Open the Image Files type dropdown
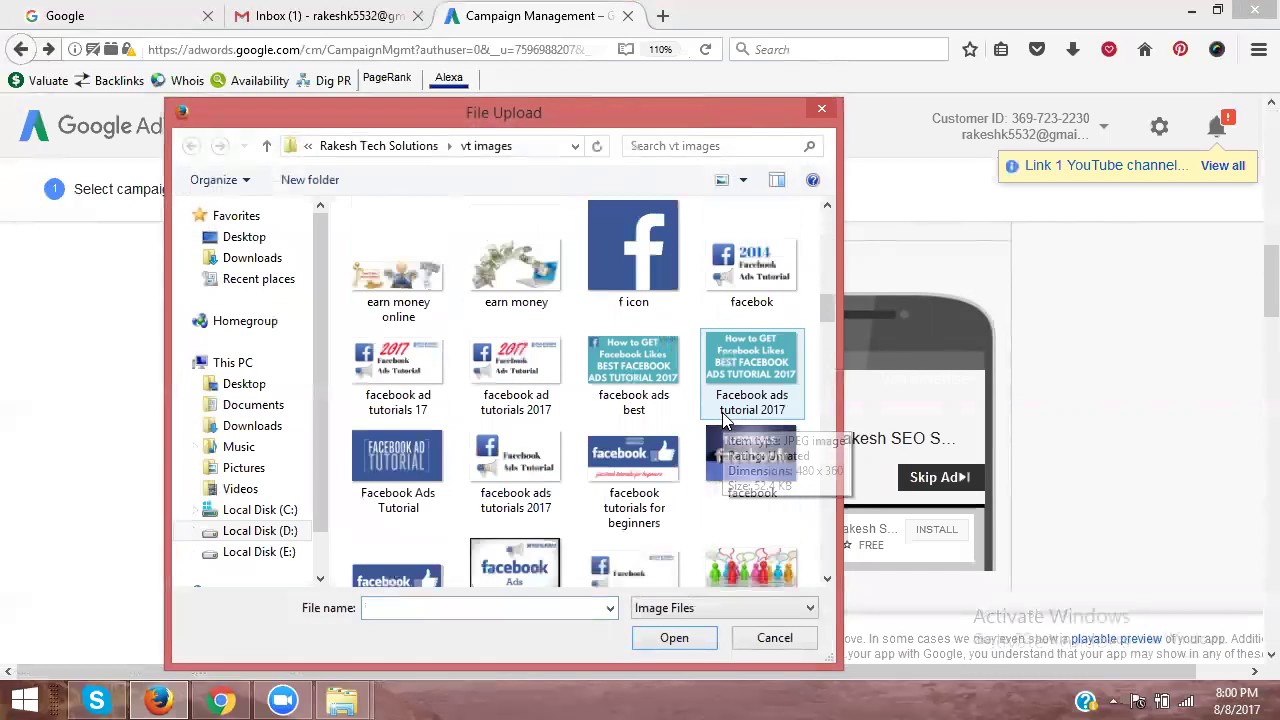The image size is (1280, 720). click(x=724, y=608)
